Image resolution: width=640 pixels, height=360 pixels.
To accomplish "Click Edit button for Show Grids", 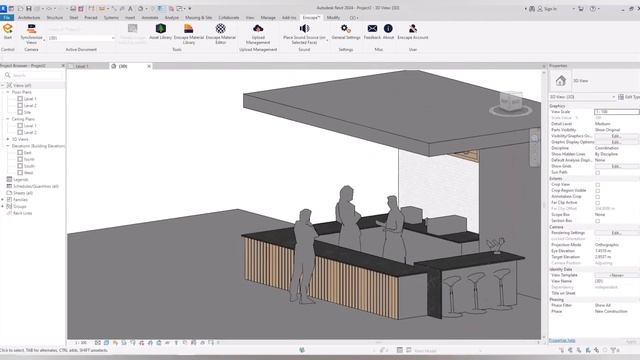I will click(x=616, y=166).
